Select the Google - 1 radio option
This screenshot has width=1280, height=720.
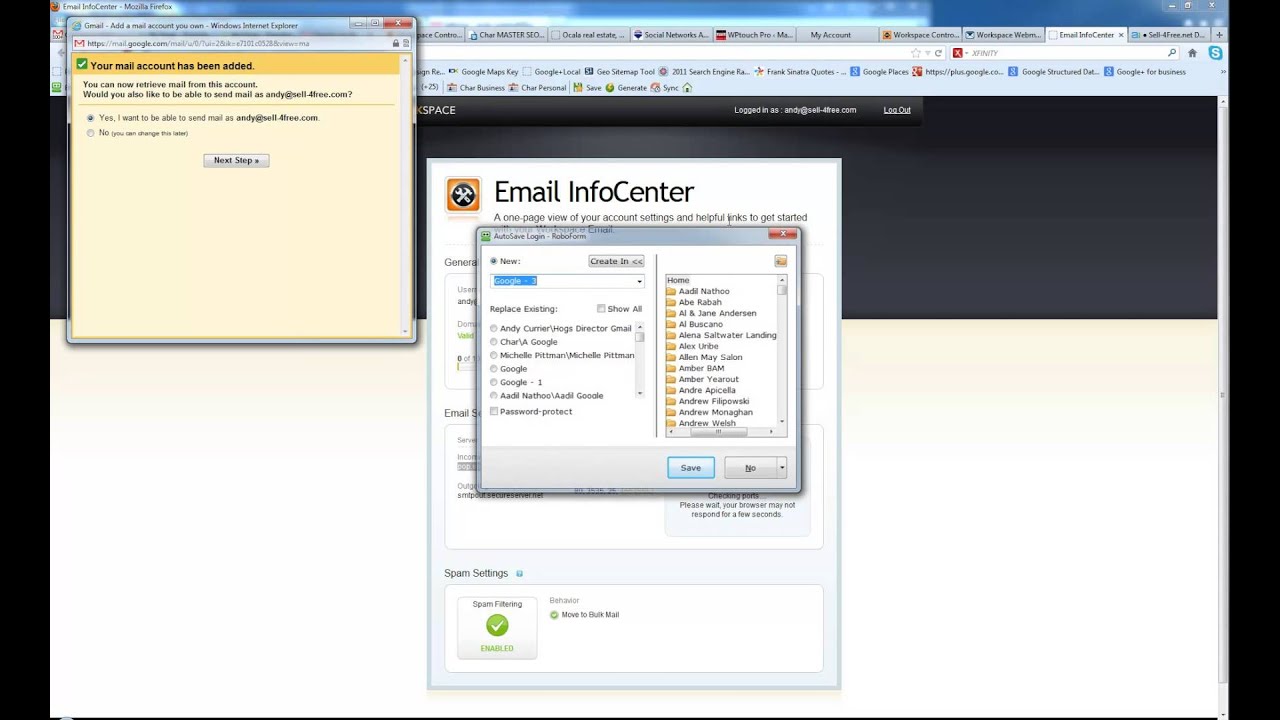[493, 382]
